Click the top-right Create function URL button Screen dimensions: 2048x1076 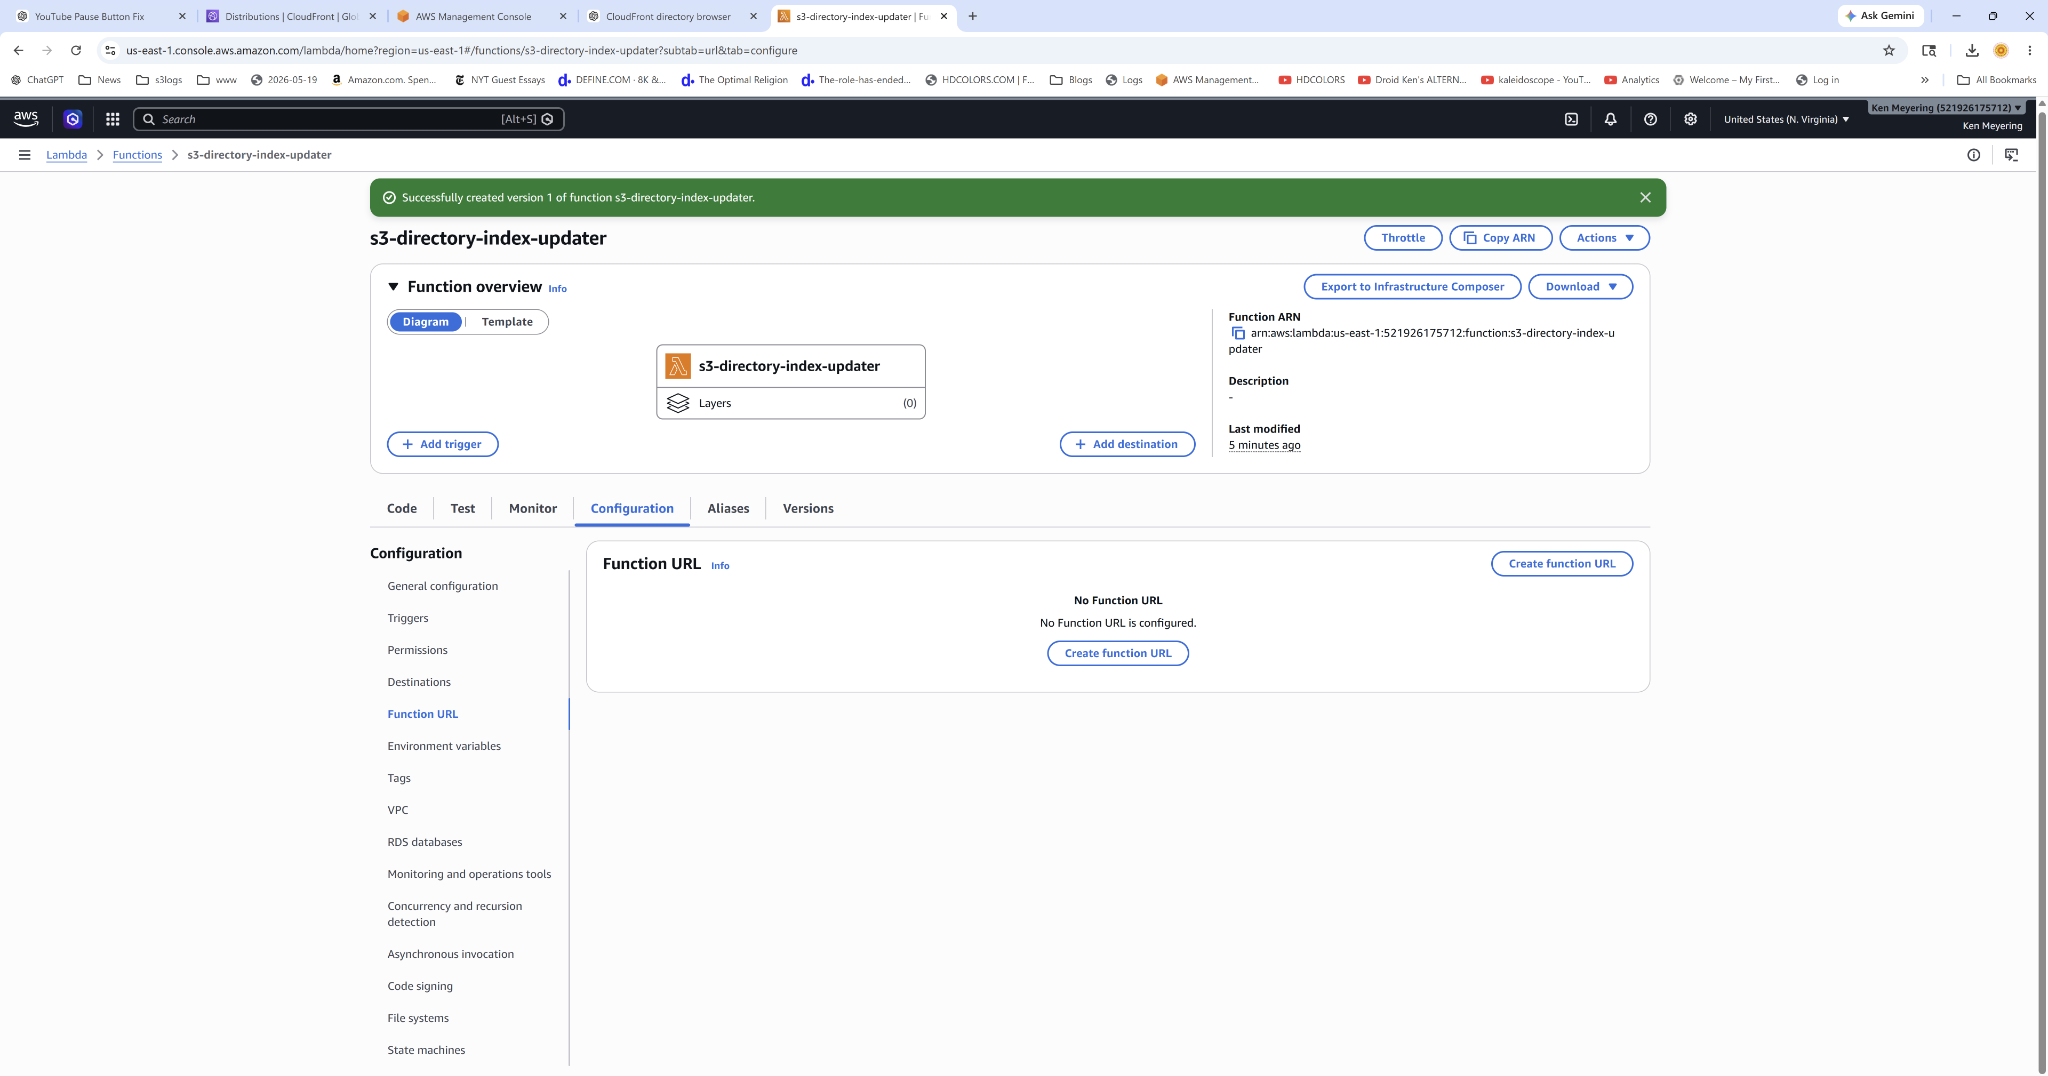click(1562, 564)
